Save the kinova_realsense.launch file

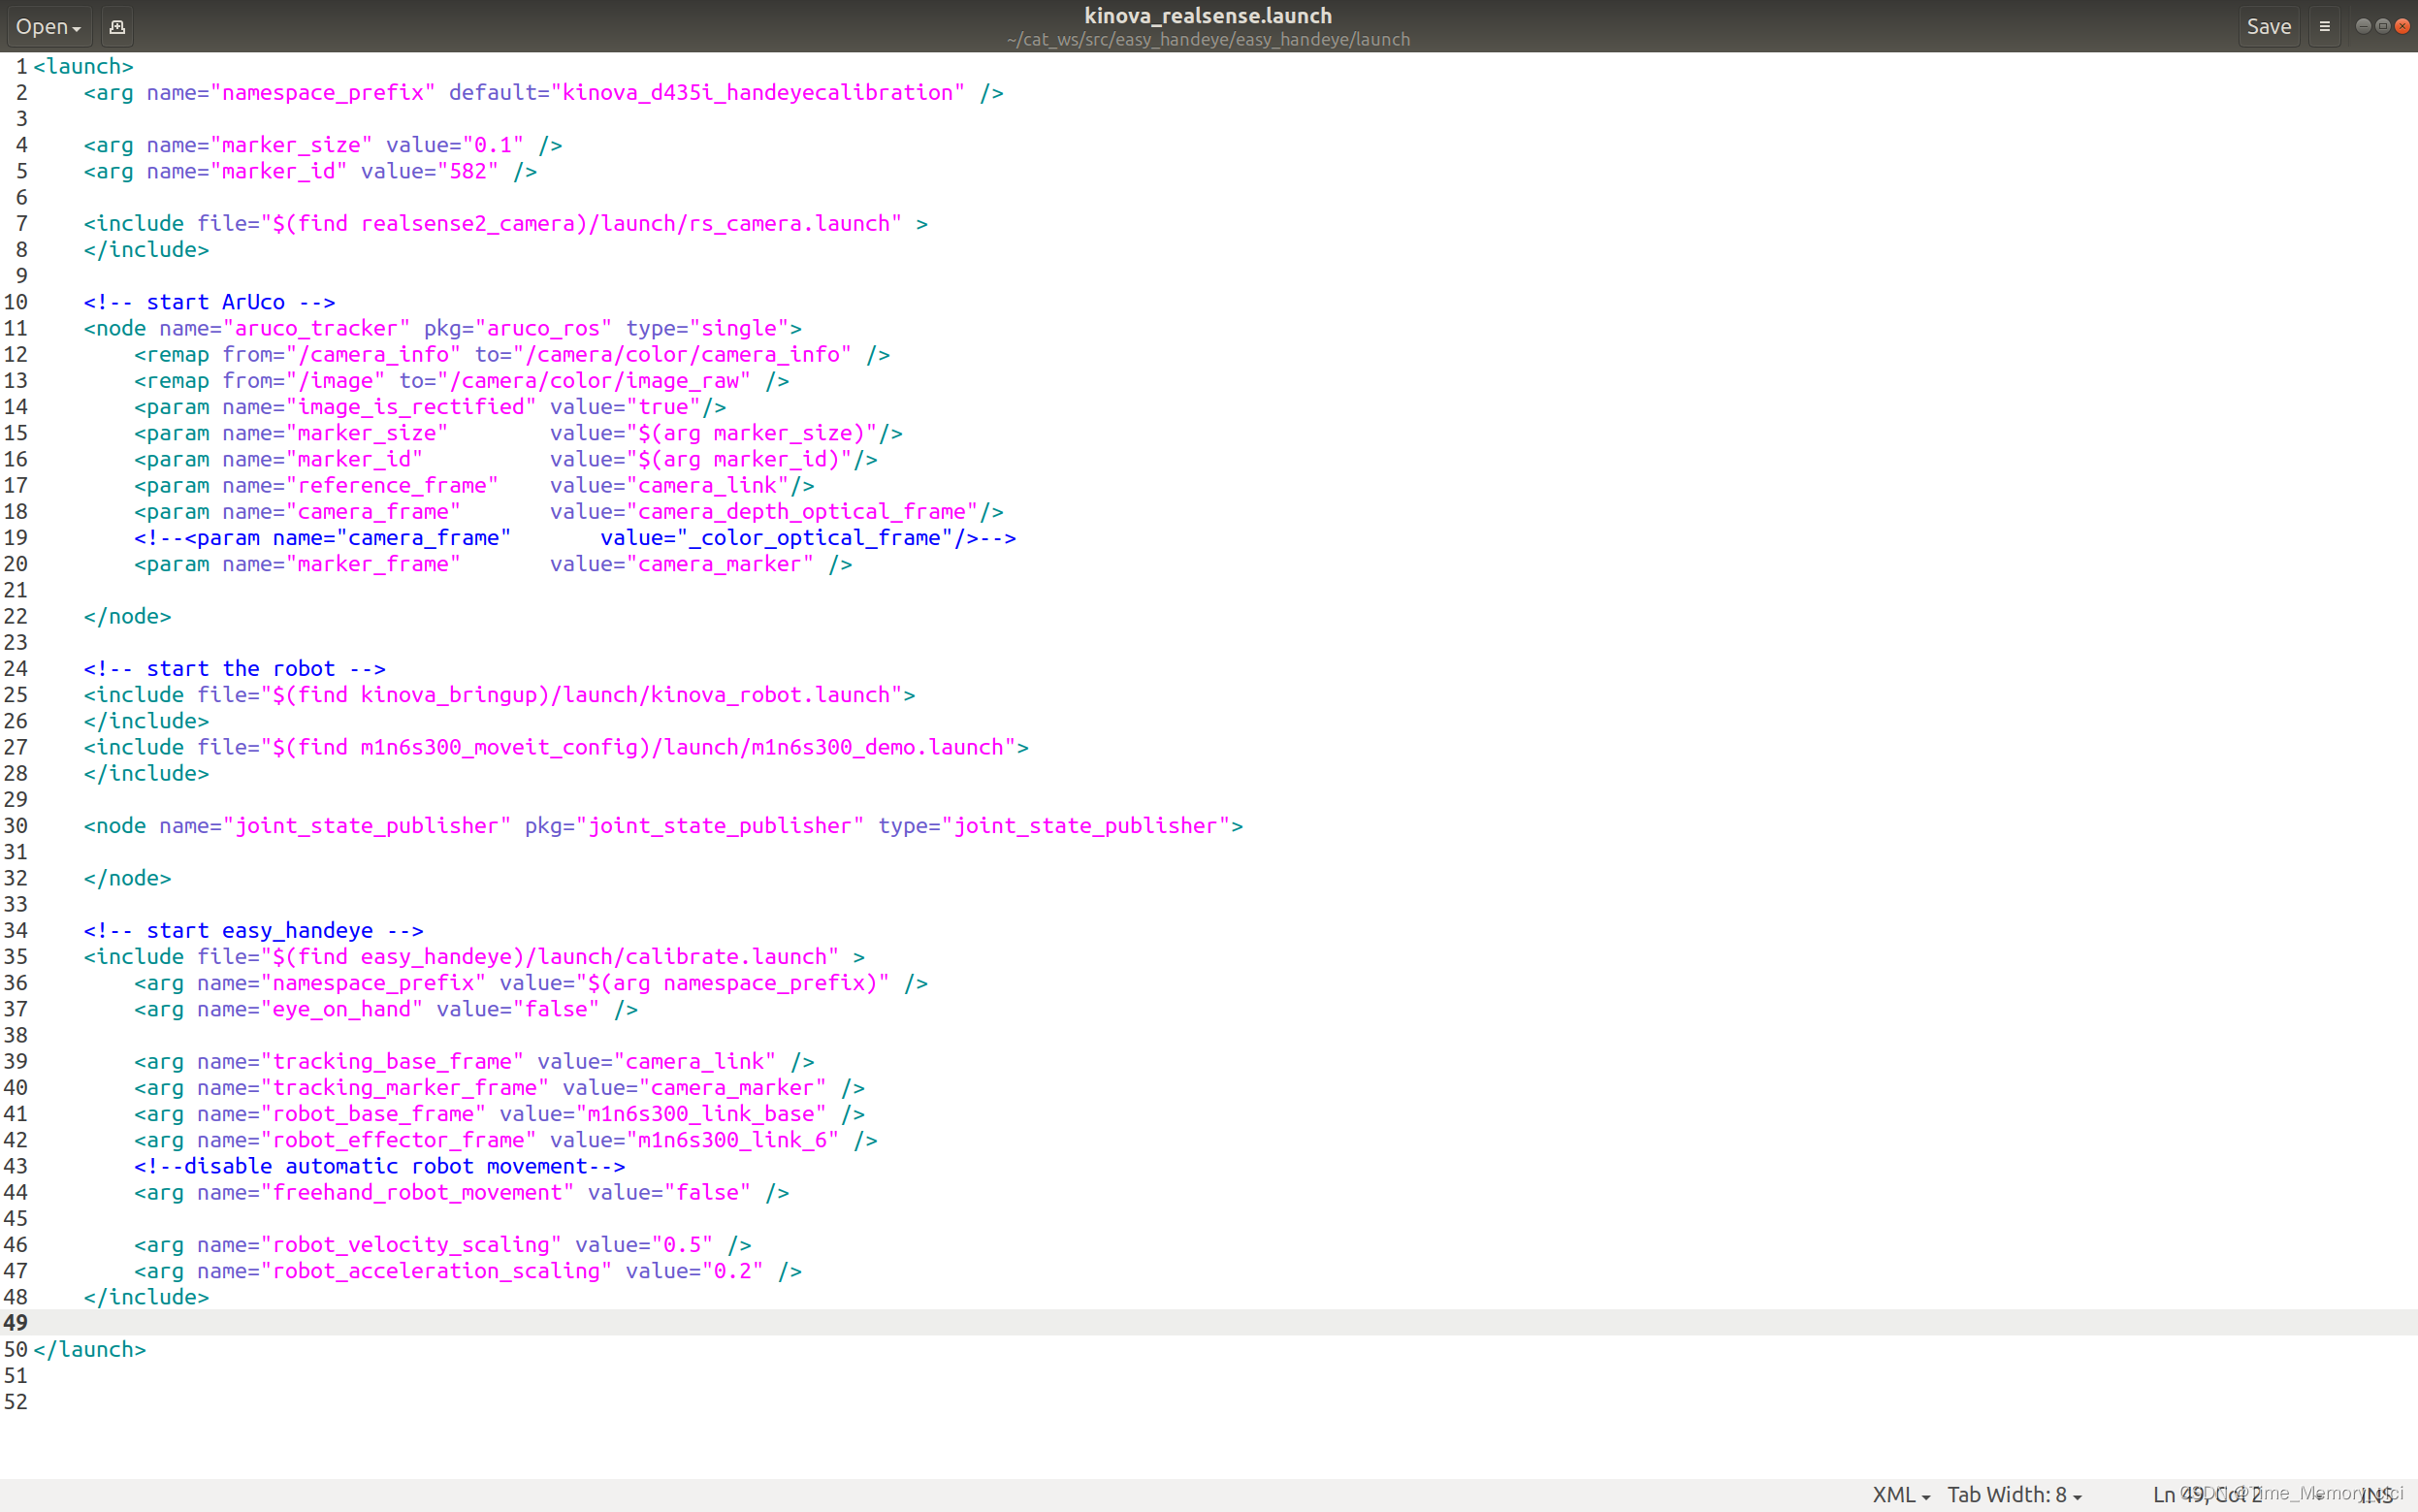(2268, 26)
